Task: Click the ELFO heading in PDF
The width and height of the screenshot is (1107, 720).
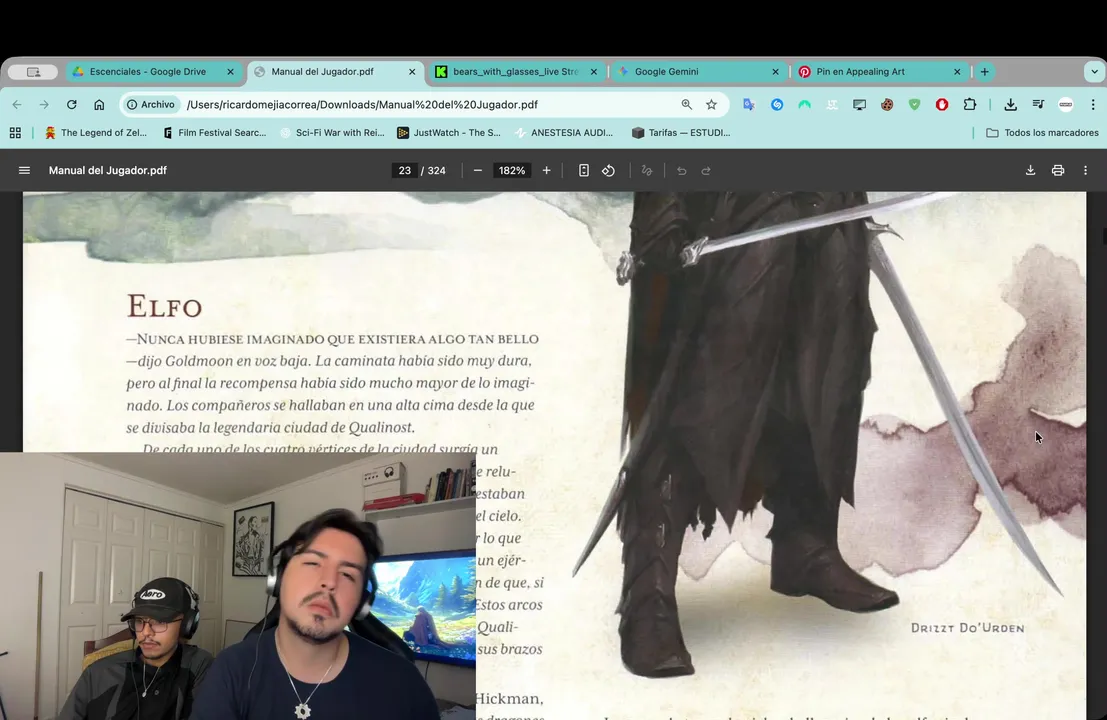Action: pos(164,306)
